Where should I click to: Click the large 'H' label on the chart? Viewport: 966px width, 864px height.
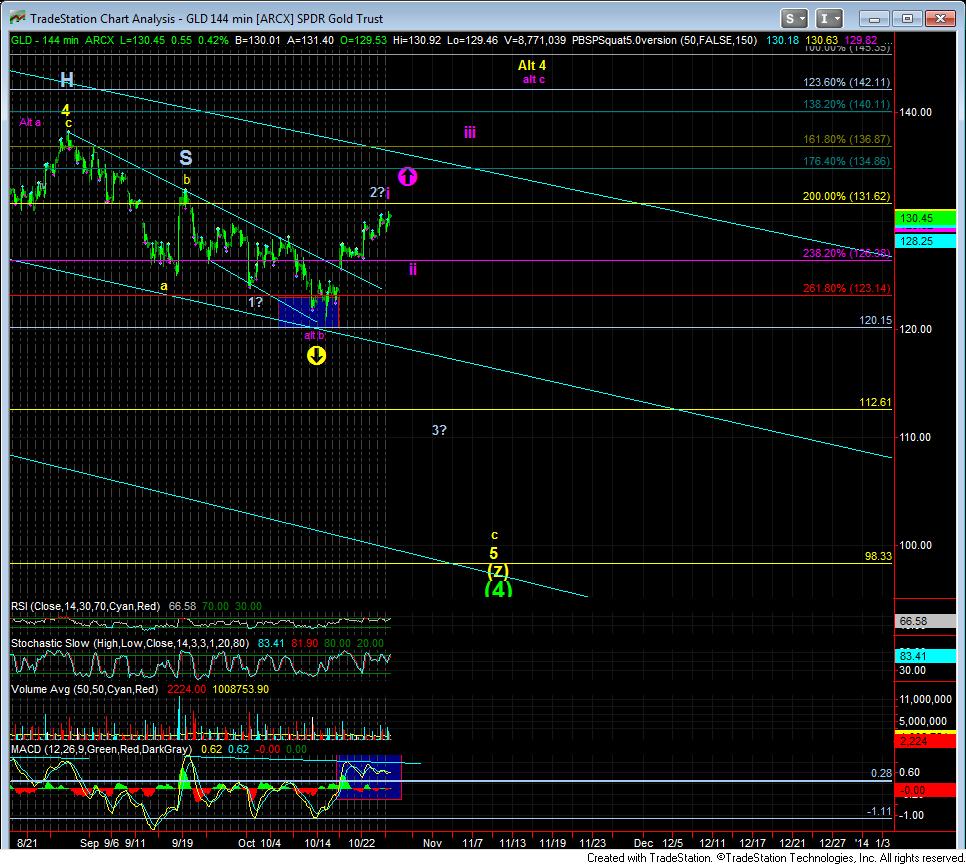point(67,79)
